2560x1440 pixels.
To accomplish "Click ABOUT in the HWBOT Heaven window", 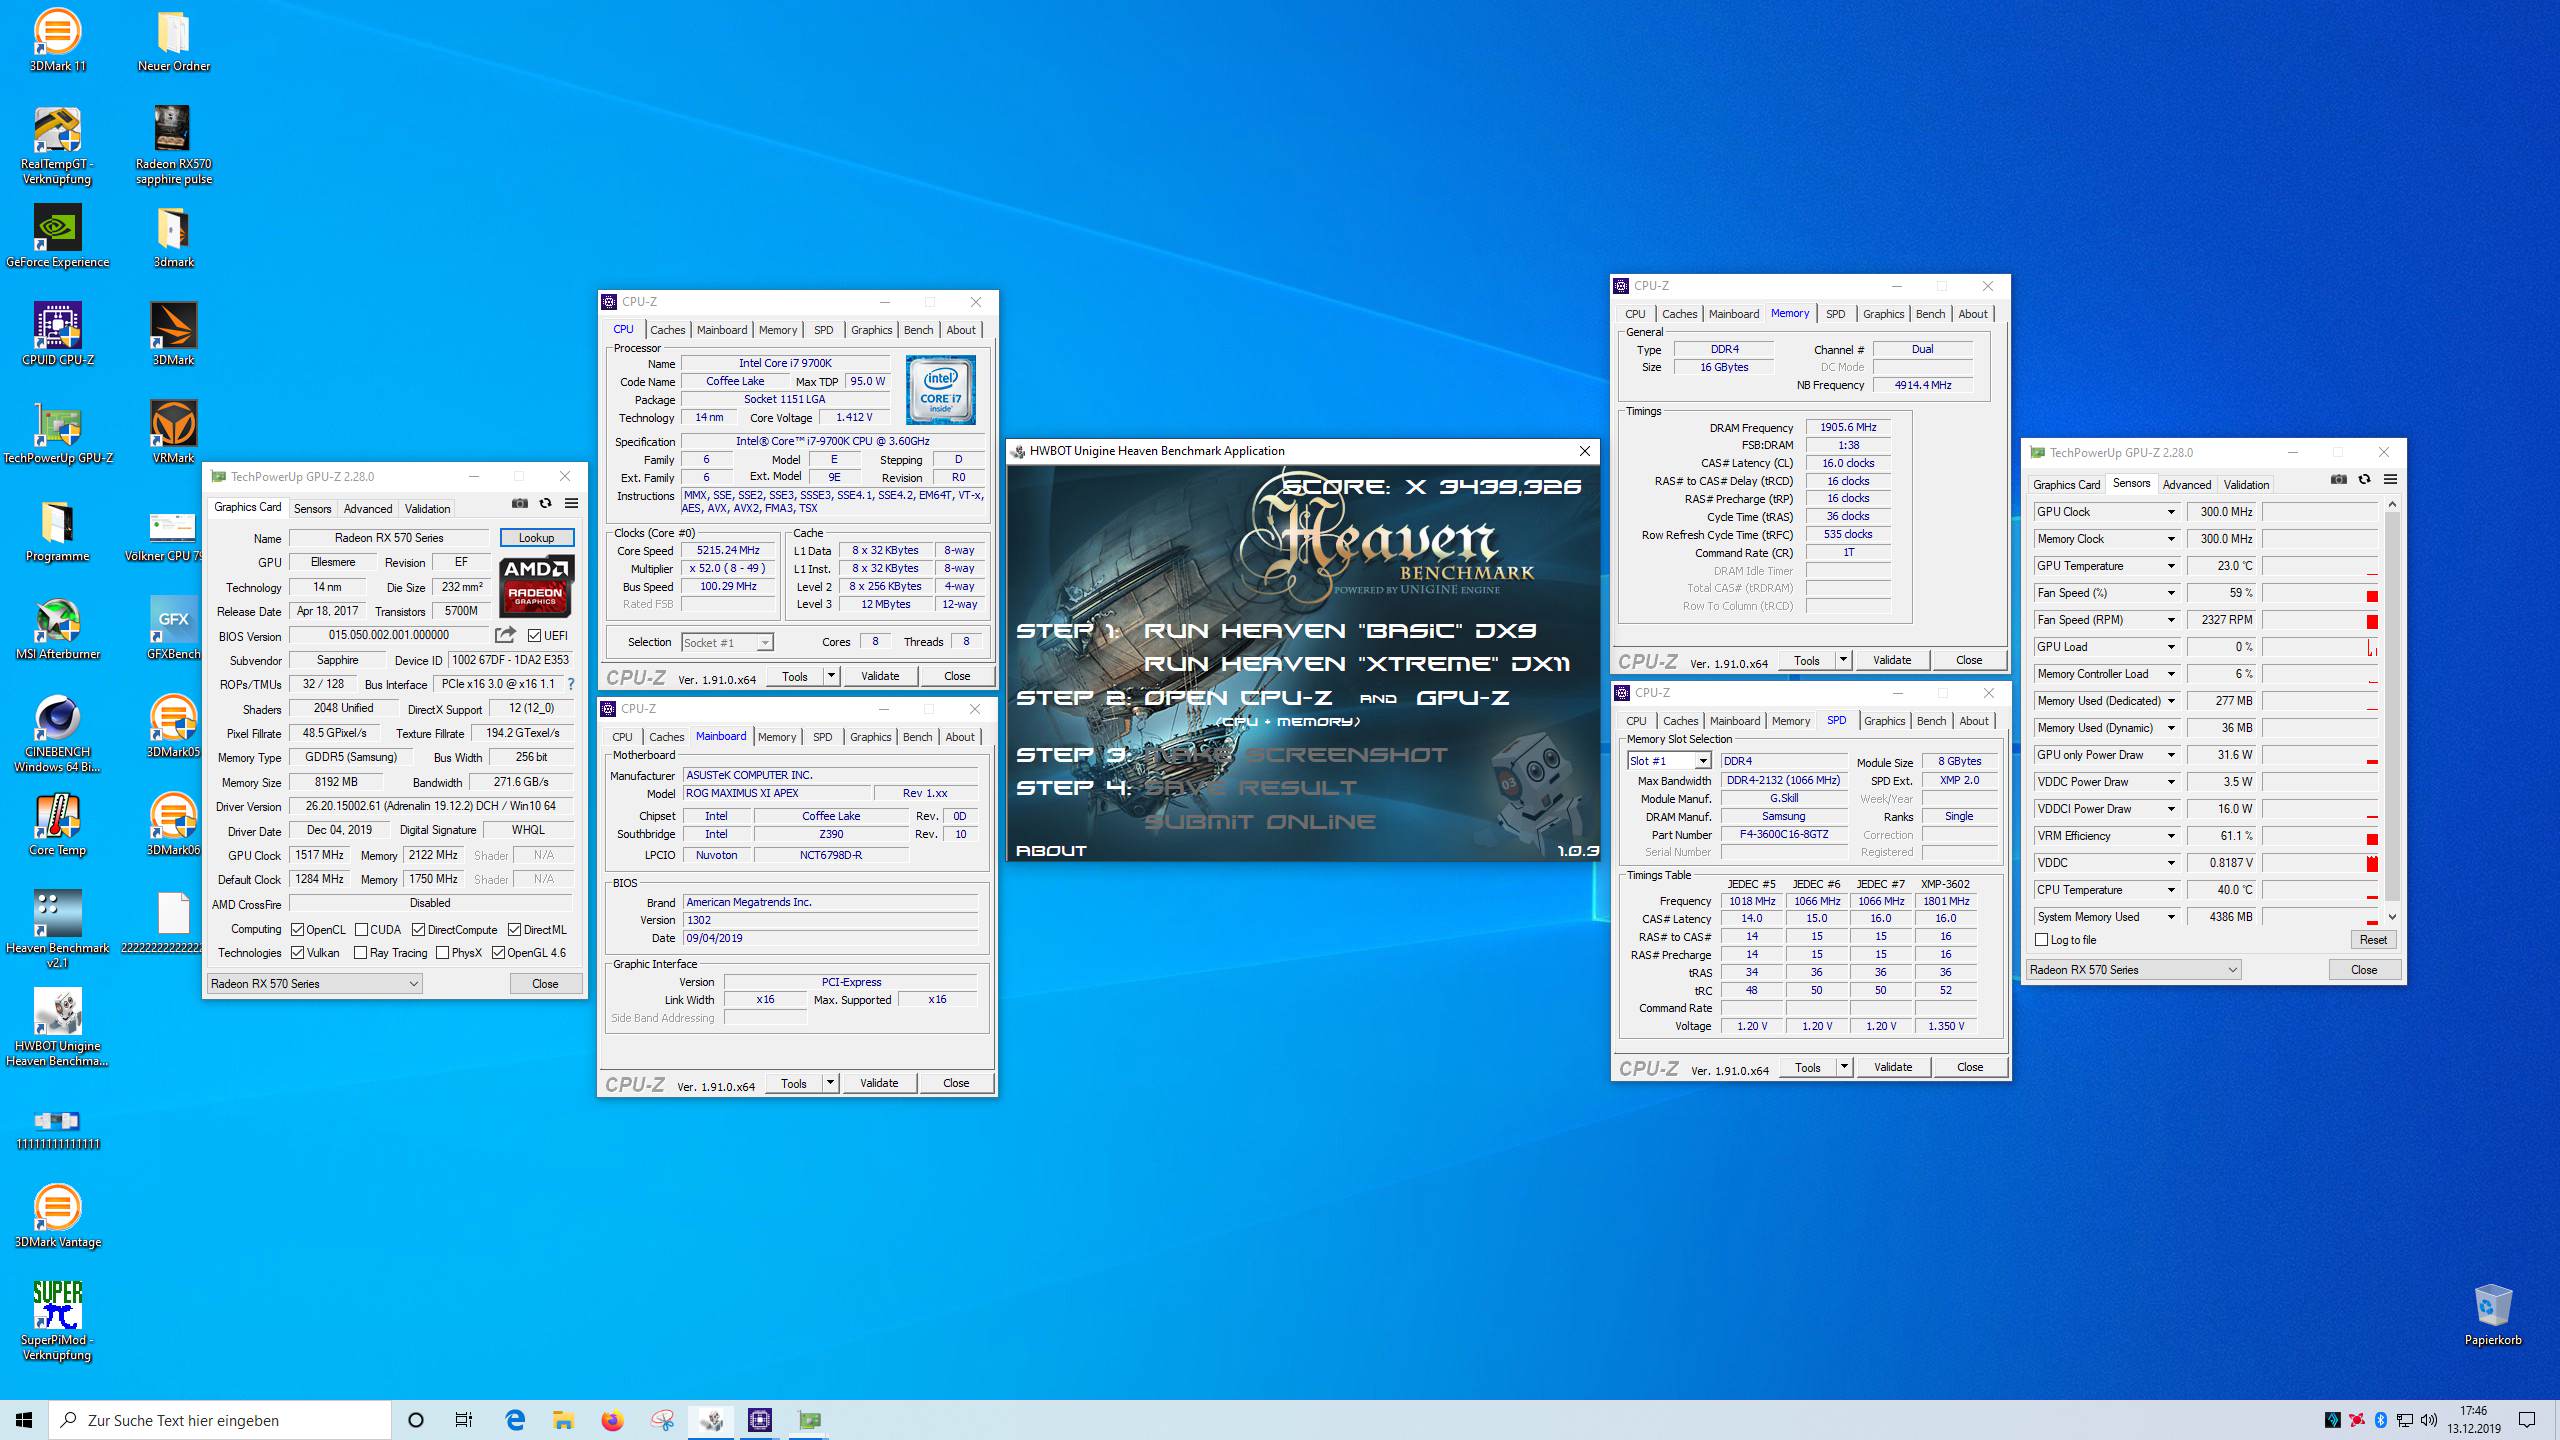I will click(x=1051, y=851).
